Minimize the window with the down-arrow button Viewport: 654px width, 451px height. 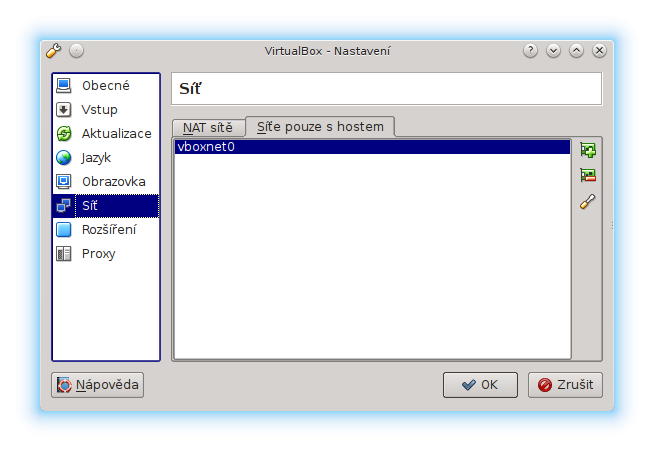coord(553,51)
